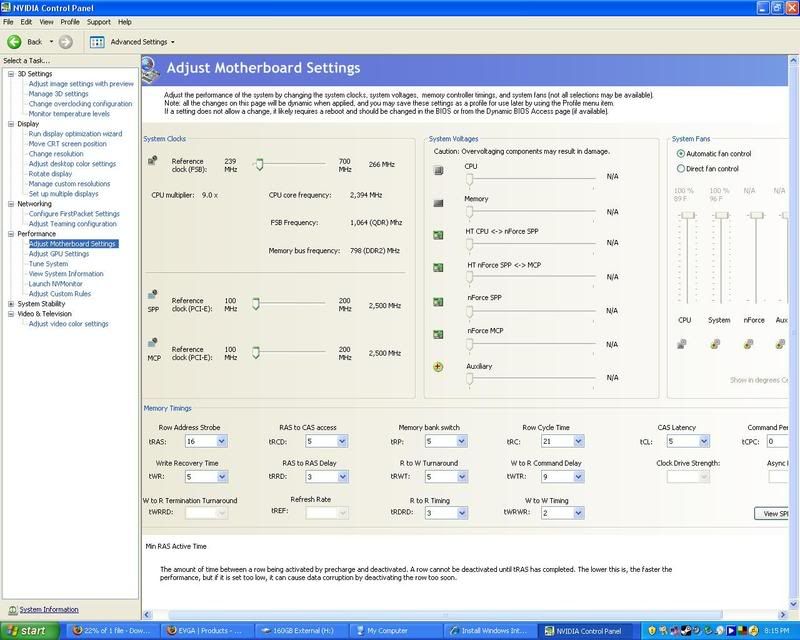
Task: Click the Advanced Settings view icon
Action: pyautogui.click(x=98, y=42)
